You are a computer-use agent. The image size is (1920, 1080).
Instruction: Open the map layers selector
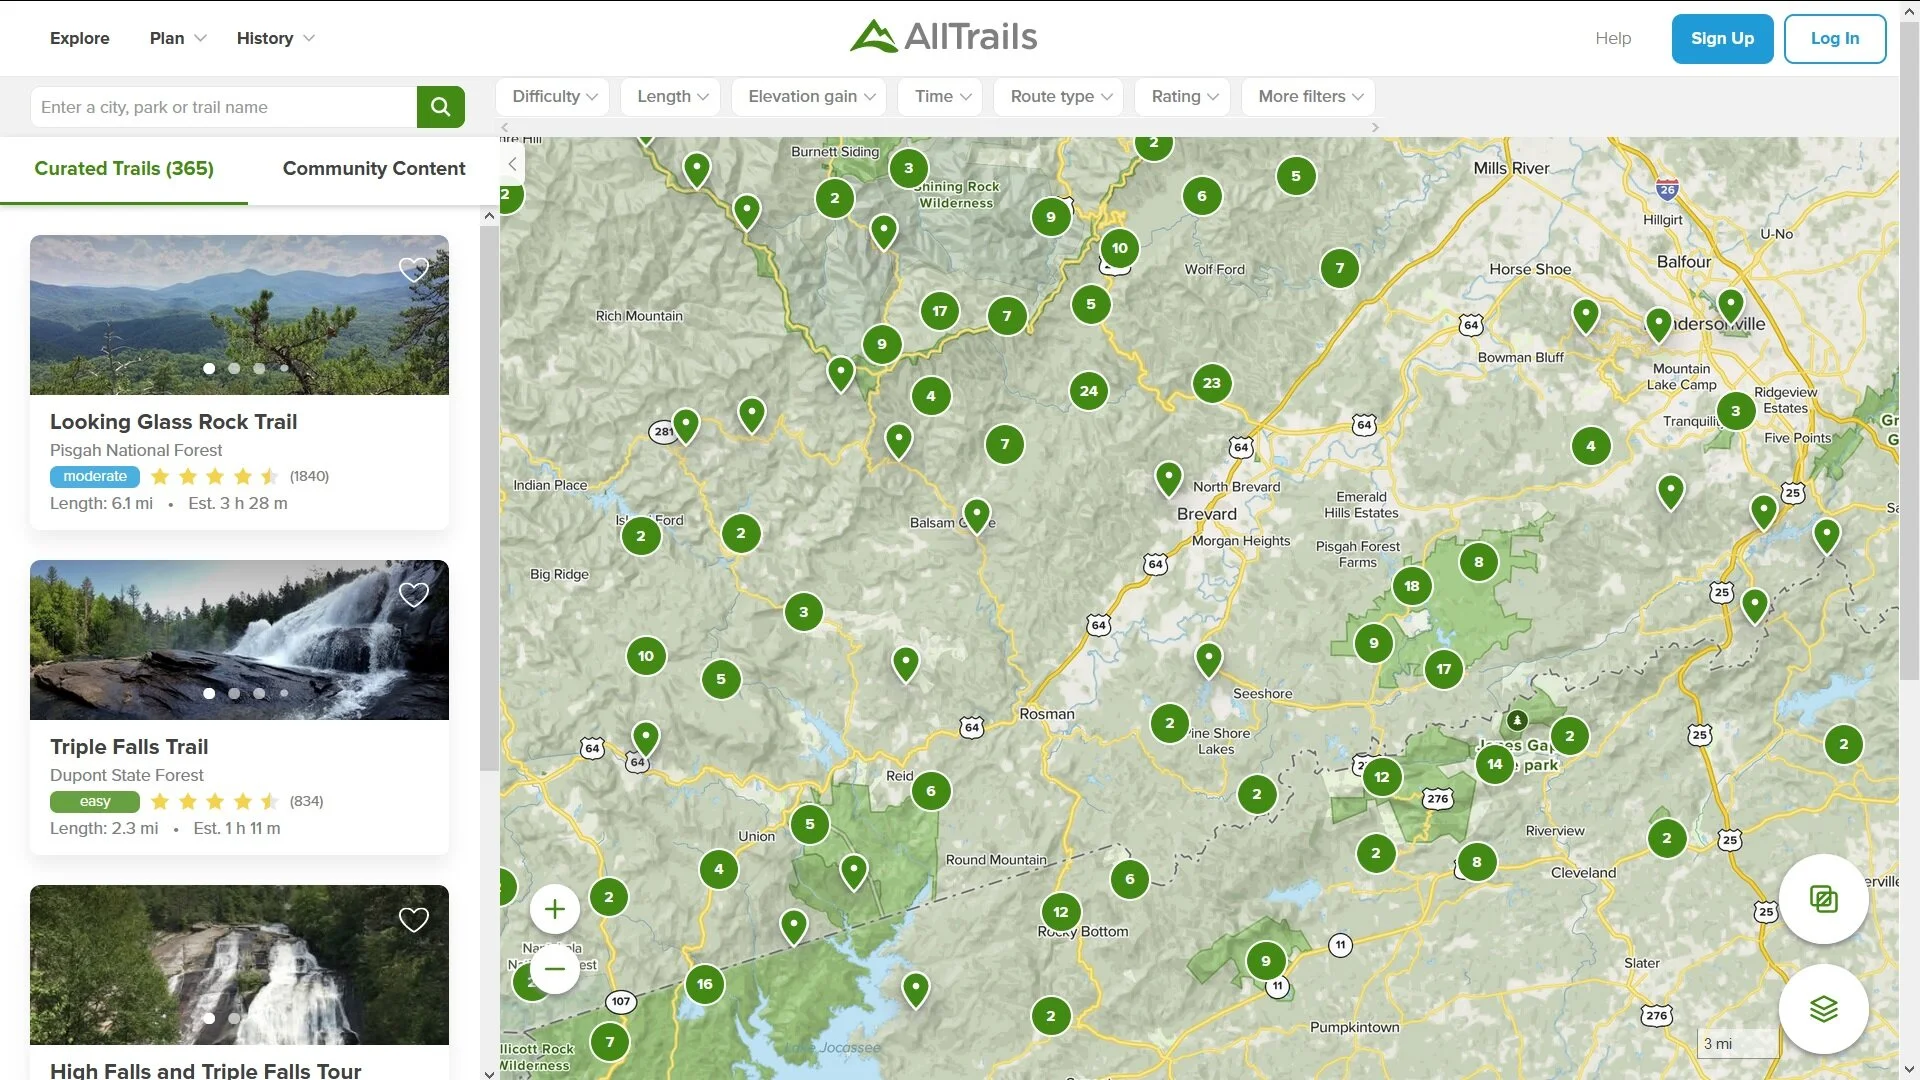[1823, 1009]
